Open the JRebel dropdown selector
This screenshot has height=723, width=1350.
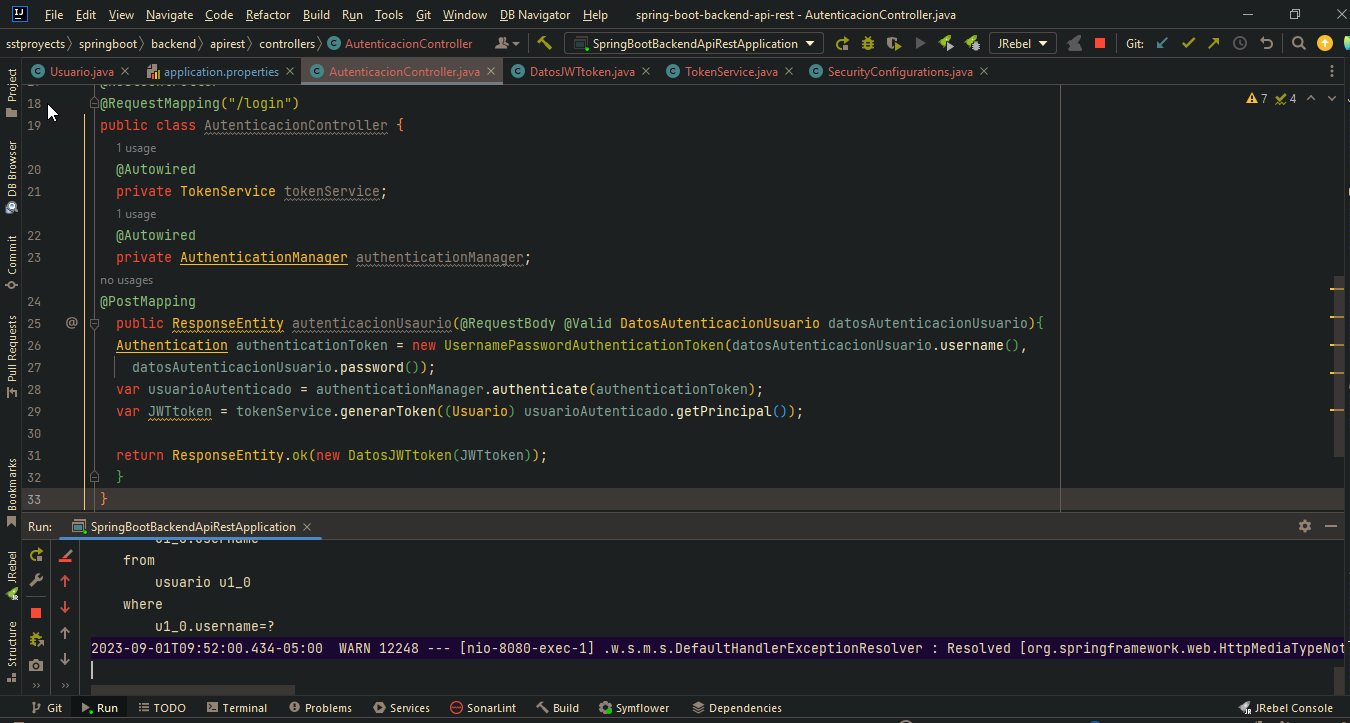1022,43
